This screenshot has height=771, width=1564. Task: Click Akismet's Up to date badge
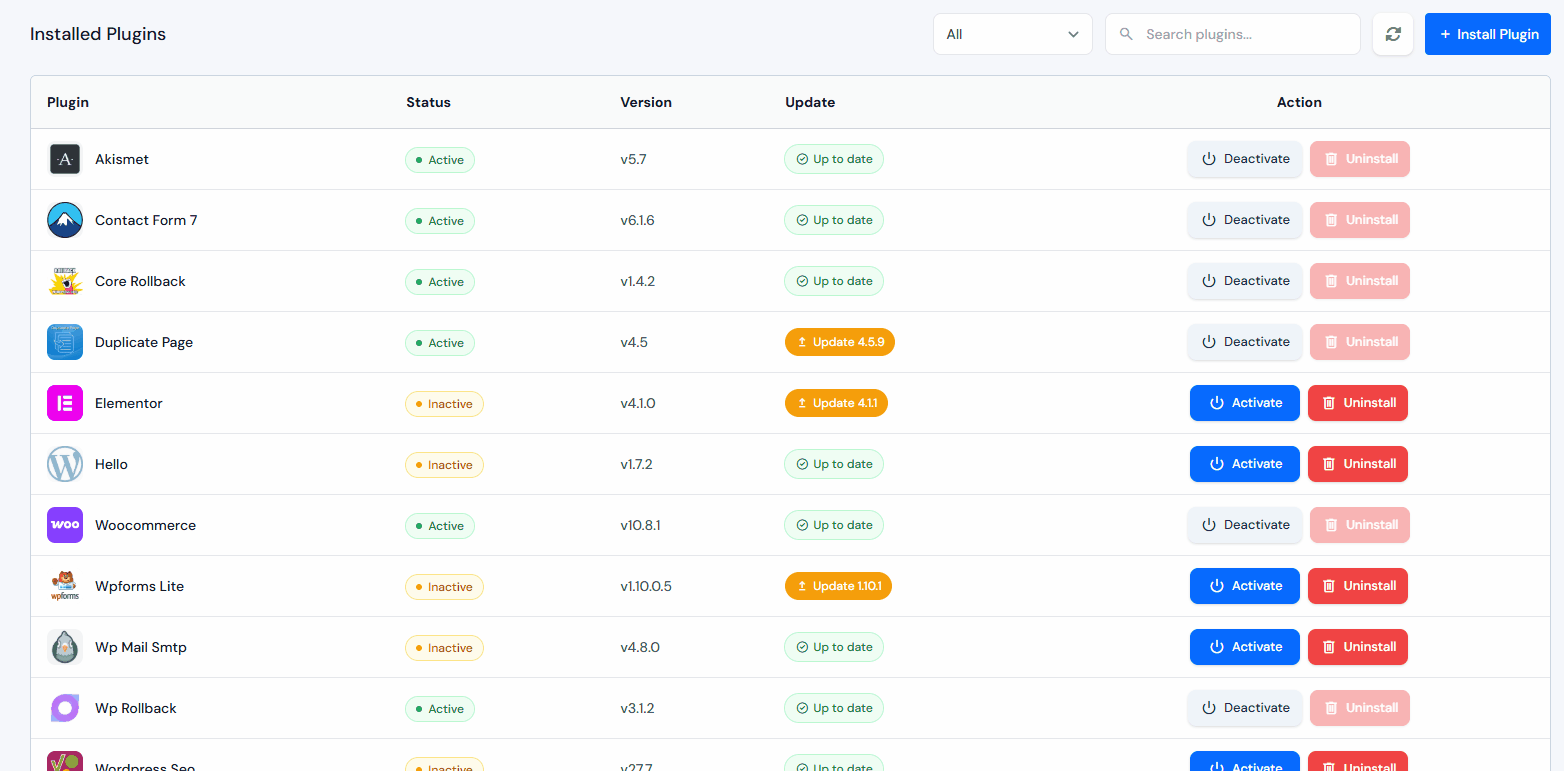pos(834,159)
